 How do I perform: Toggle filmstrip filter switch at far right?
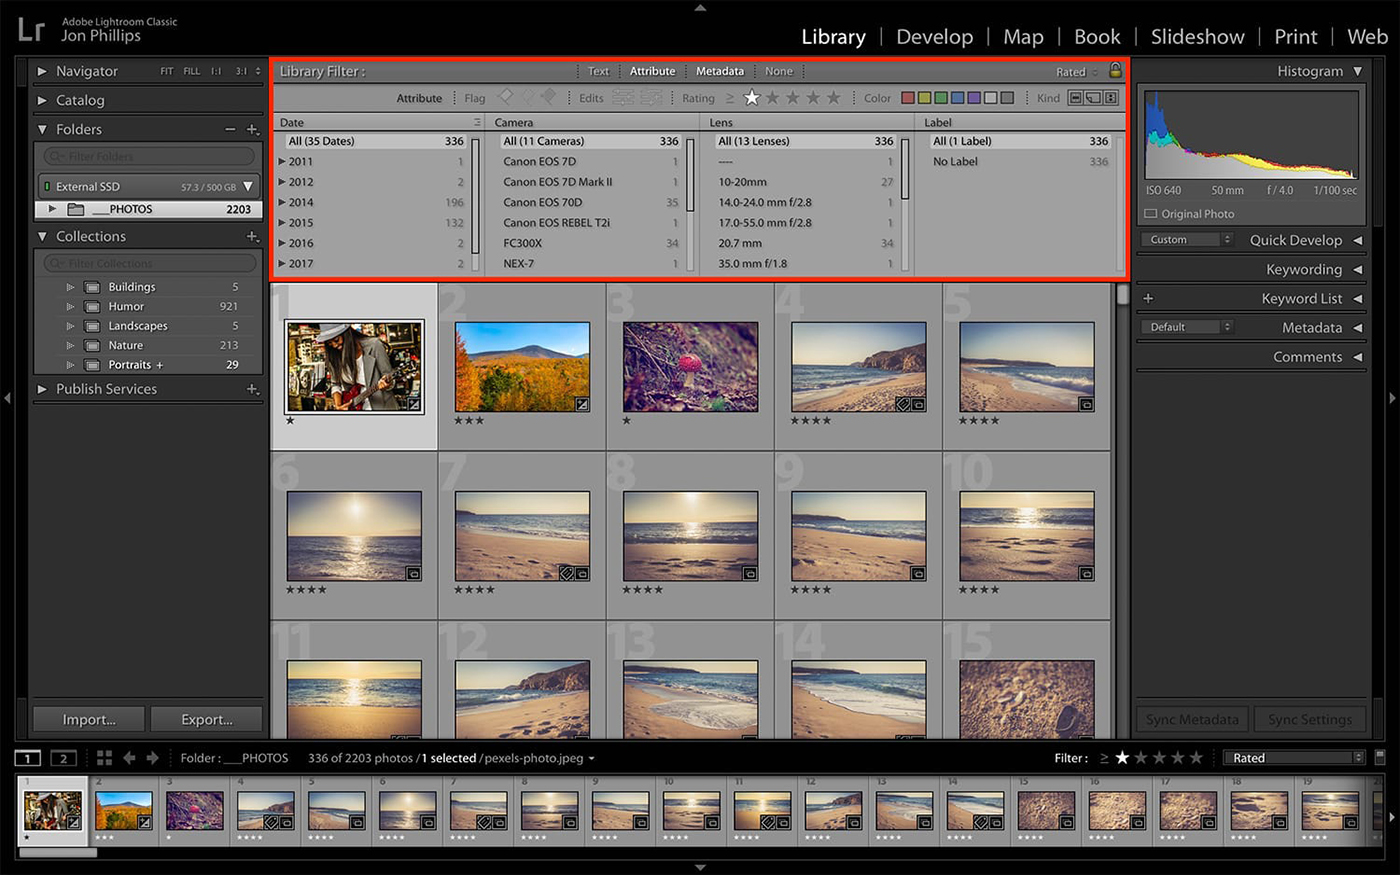1380,757
